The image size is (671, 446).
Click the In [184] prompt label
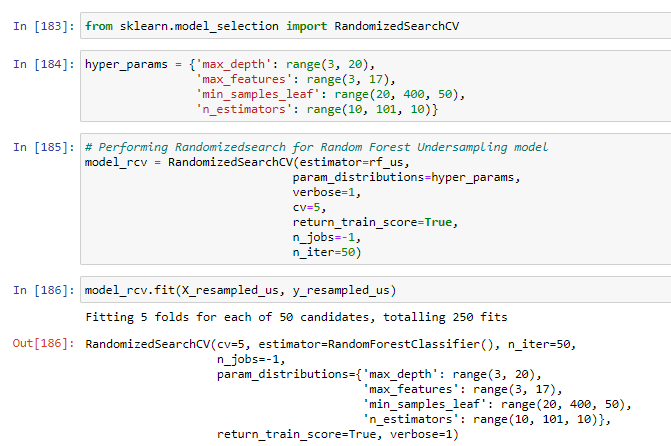point(44,64)
